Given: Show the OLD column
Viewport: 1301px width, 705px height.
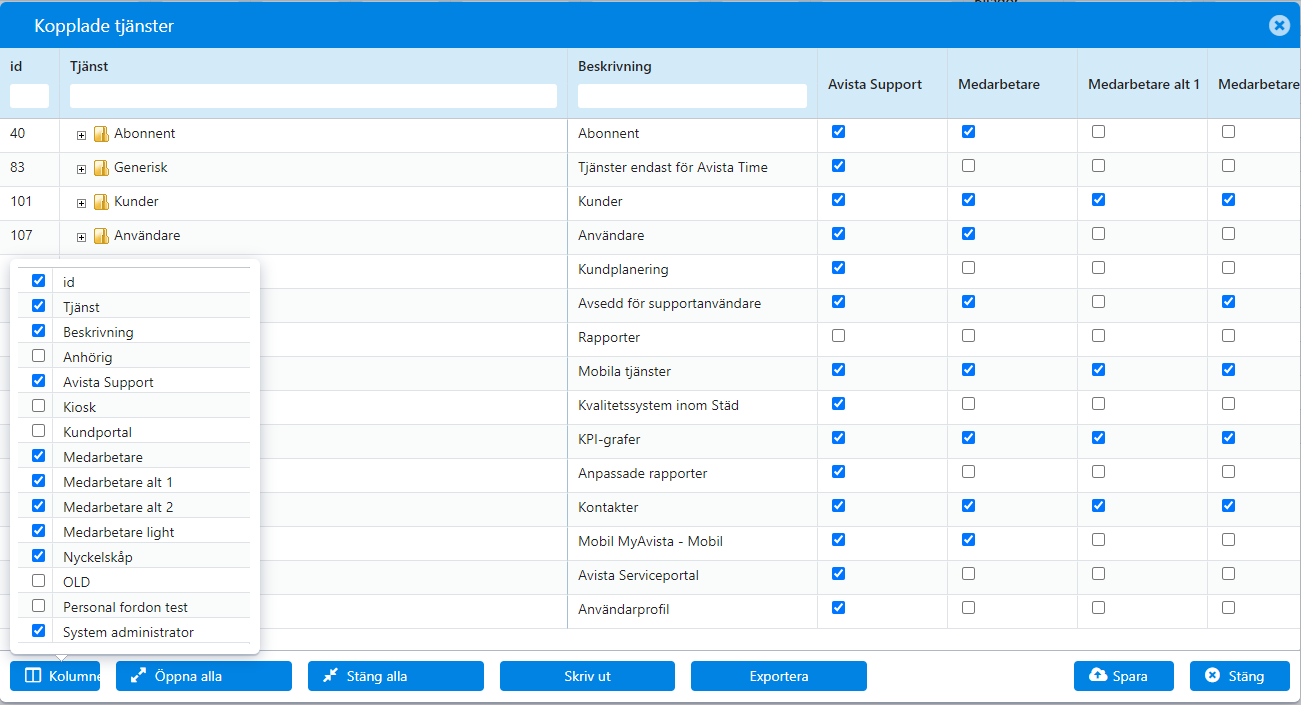Looking at the screenshot, I should point(38,581).
